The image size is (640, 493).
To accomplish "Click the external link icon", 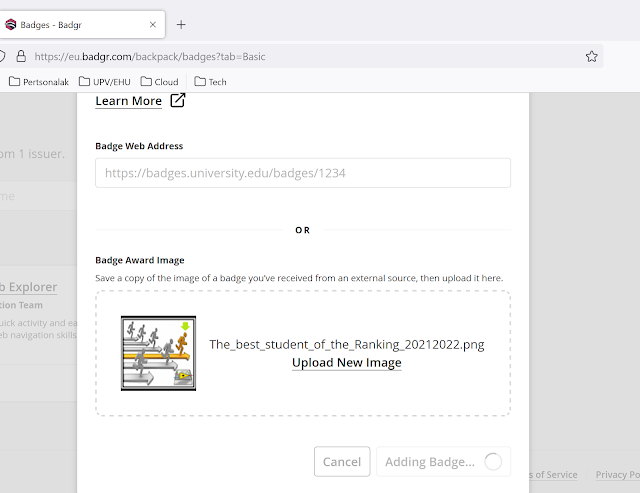I will [178, 100].
